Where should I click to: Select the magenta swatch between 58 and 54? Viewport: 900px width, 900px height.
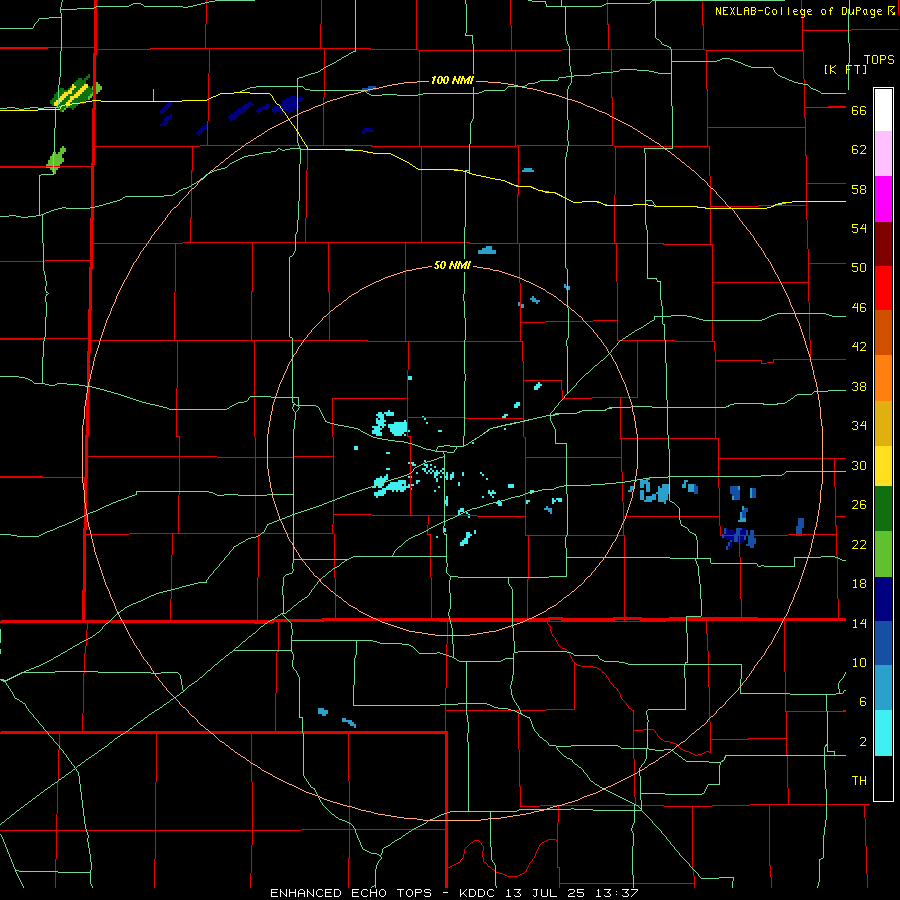[883, 199]
